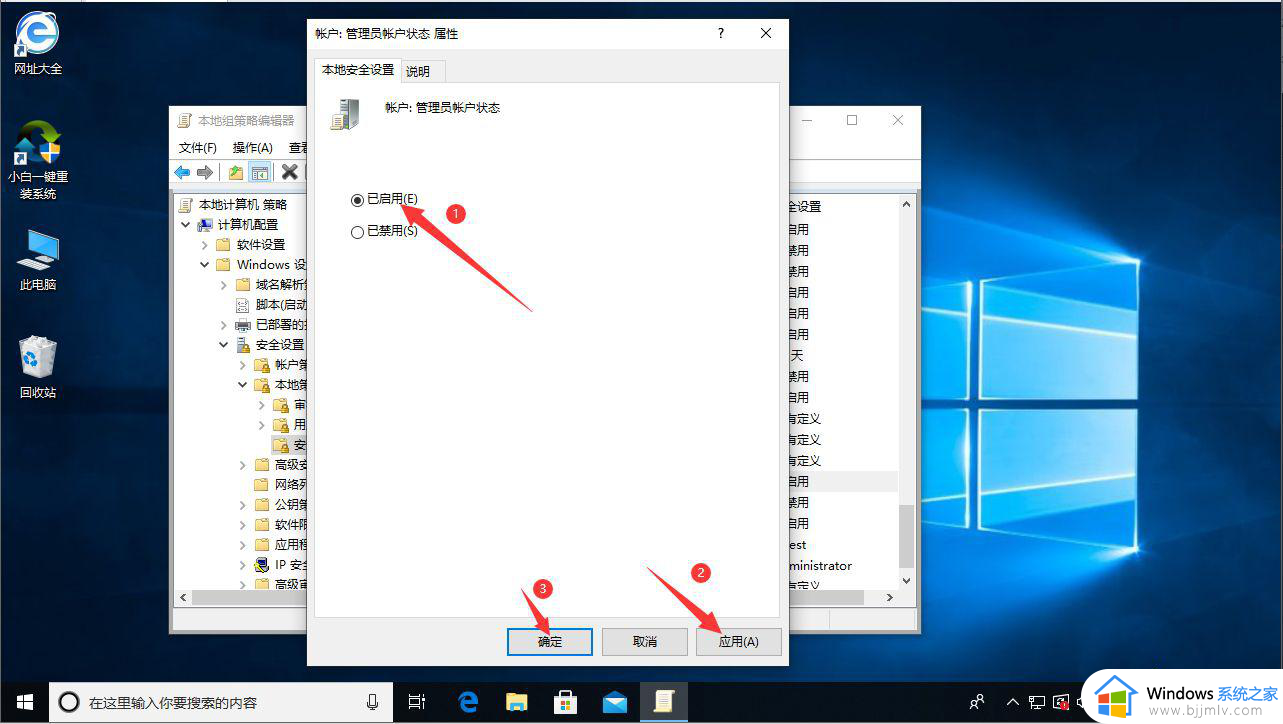Click the Up one level toolbar icon
1283x724 pixels.
235,172
